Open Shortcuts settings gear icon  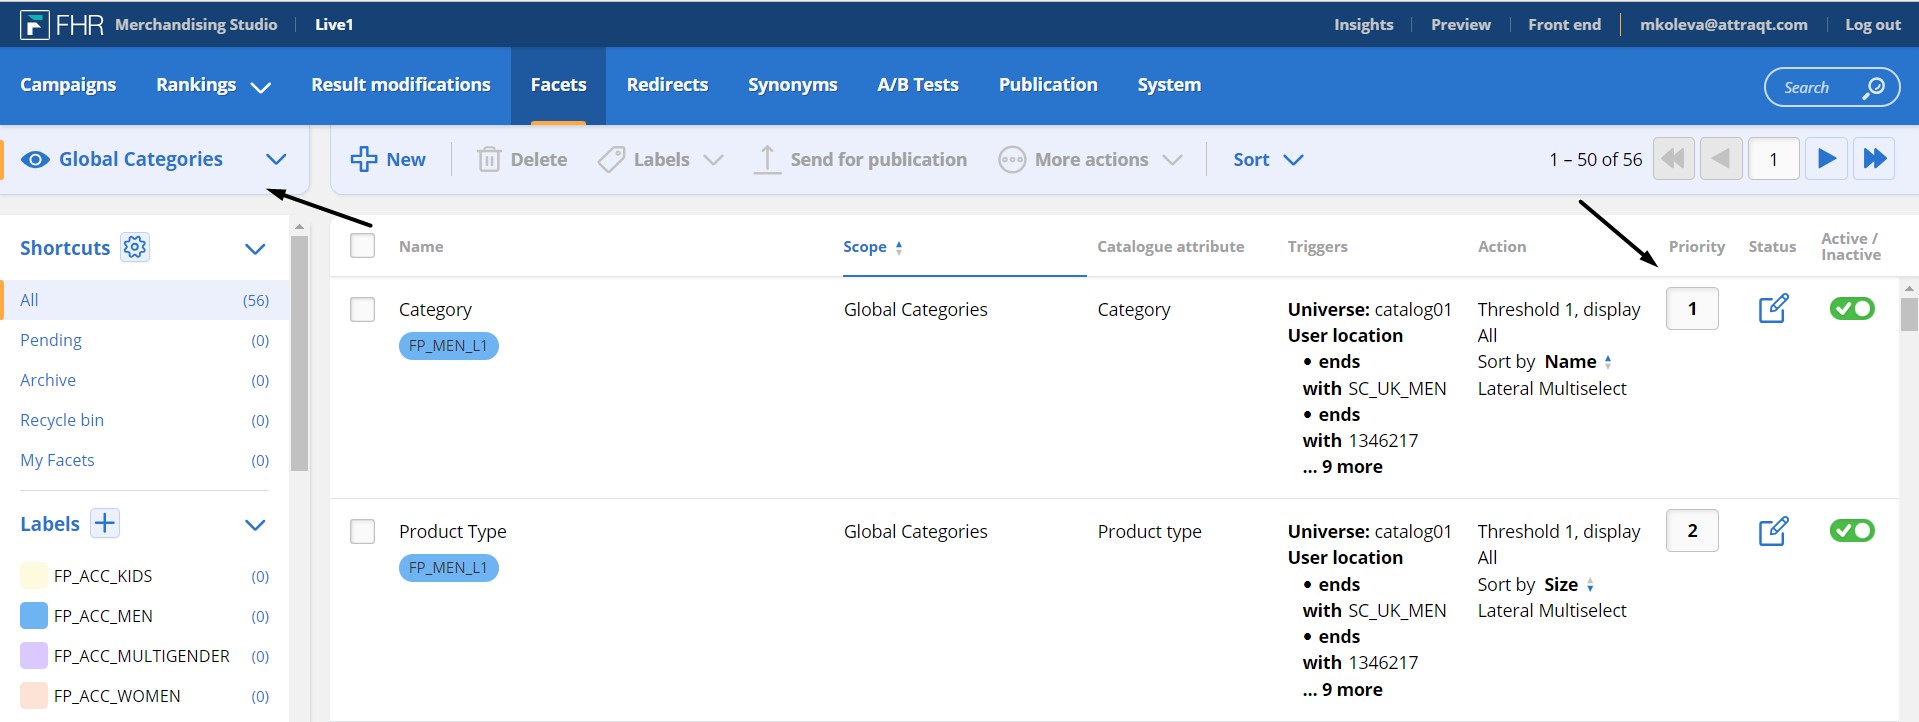(x=135, y=247)
